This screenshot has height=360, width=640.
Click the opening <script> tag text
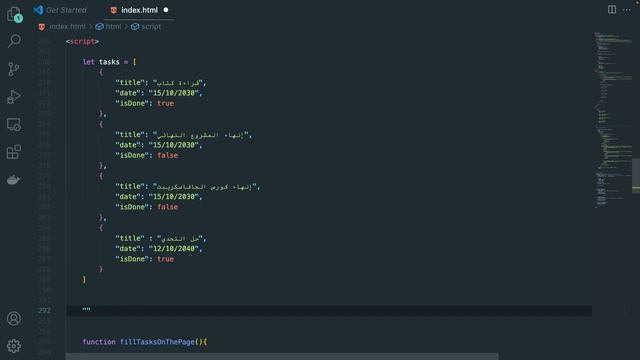pos(82,41)
